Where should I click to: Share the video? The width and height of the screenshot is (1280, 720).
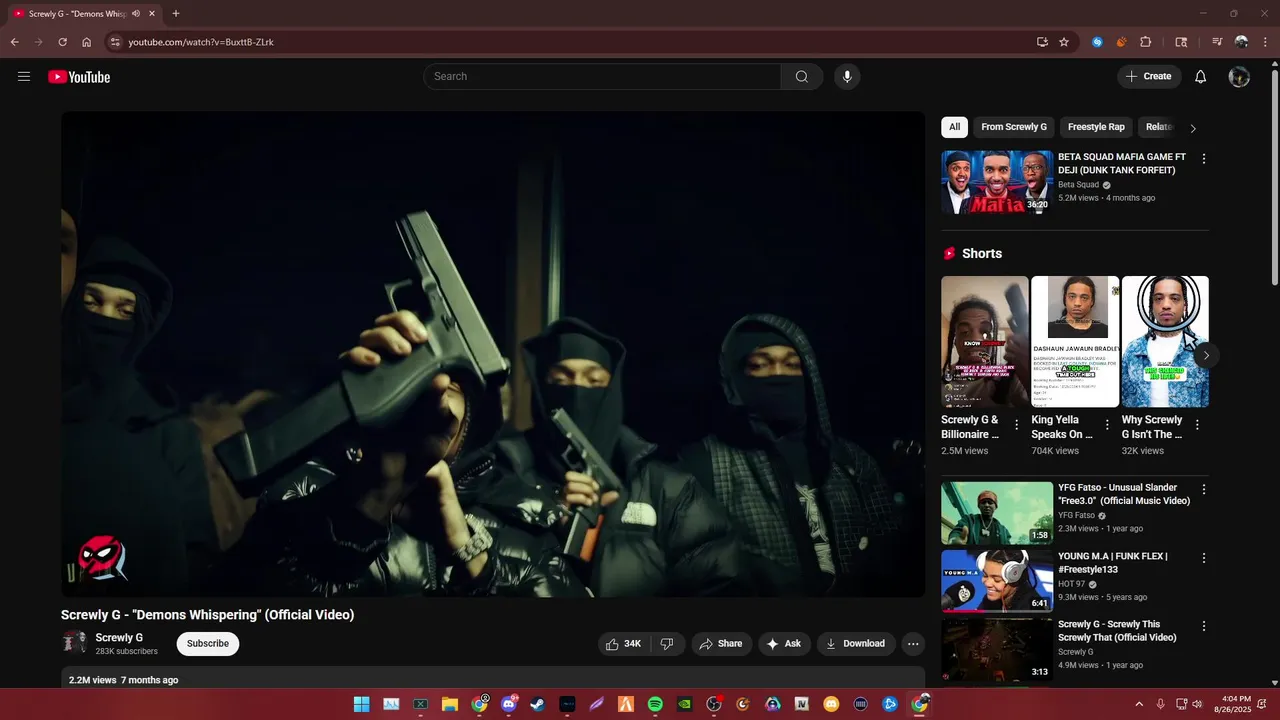click(x=721, y=644)
